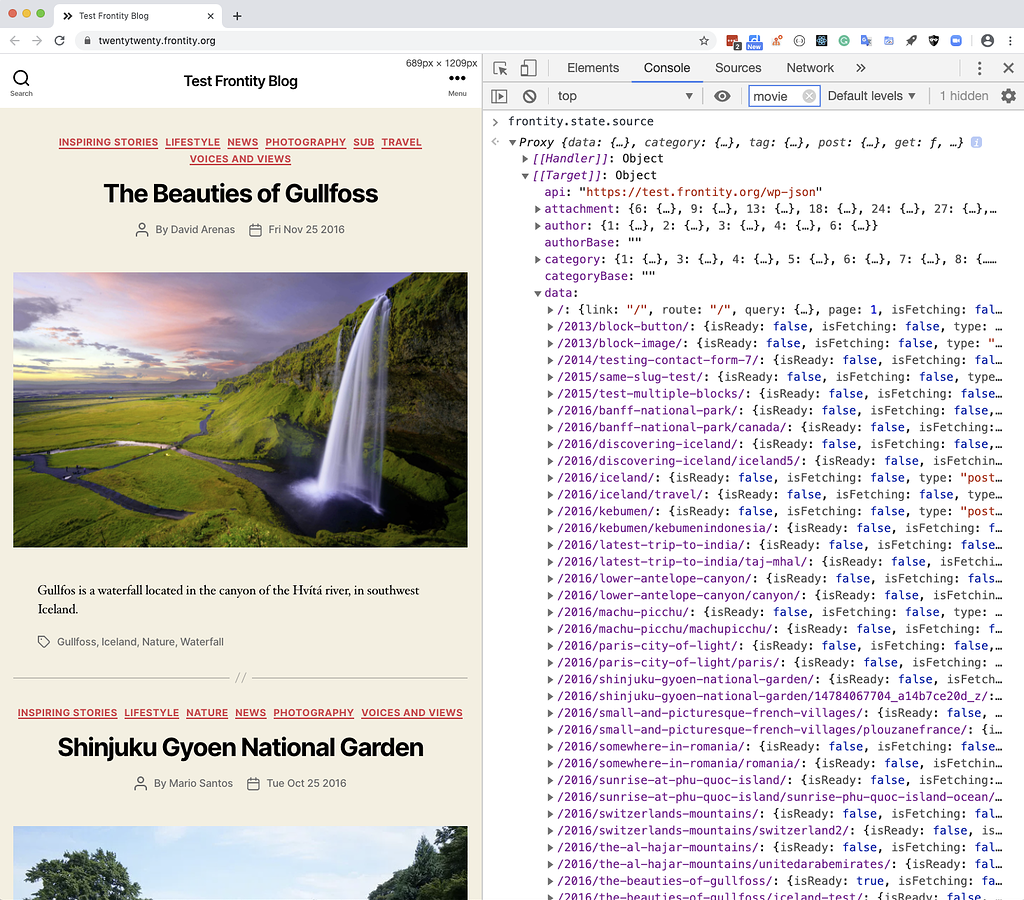
Task: Open the top frame context dropdown
Action: [625, 95]
